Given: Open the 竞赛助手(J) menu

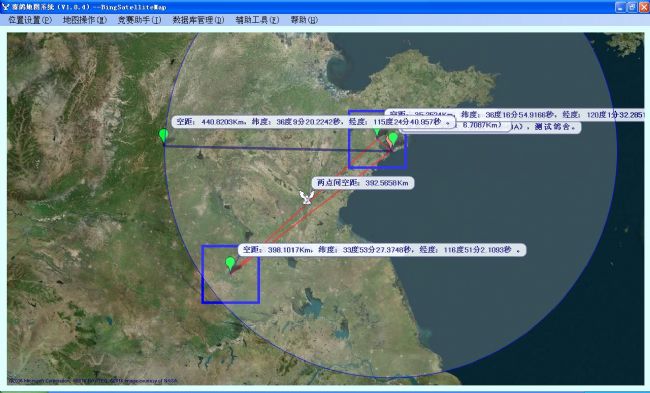Looking at the screenshot, I should [139, 20].
